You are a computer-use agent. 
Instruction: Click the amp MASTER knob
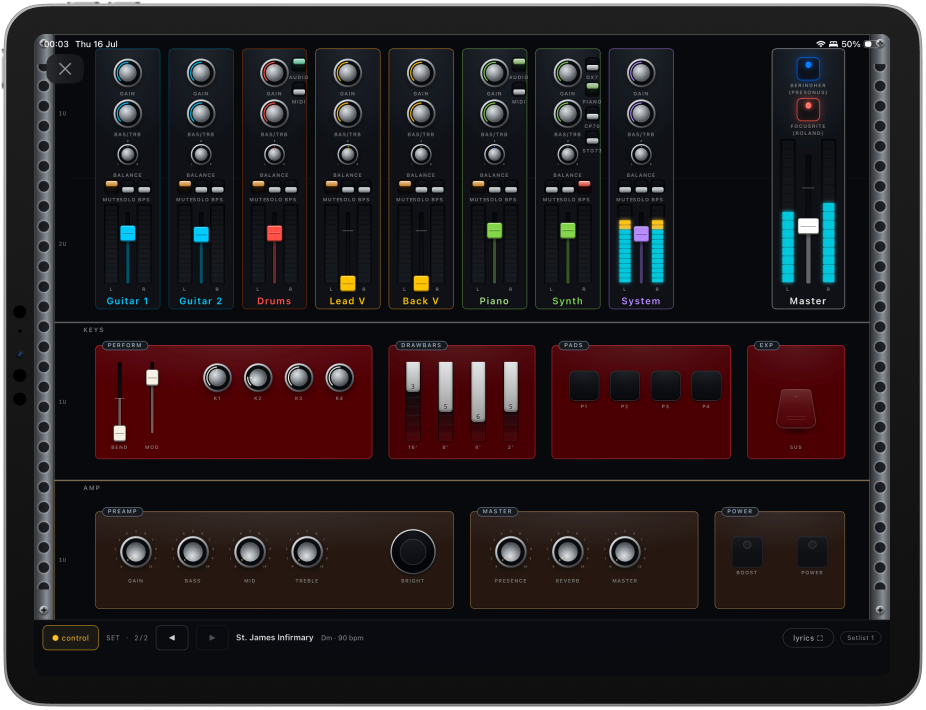(625, 552)
